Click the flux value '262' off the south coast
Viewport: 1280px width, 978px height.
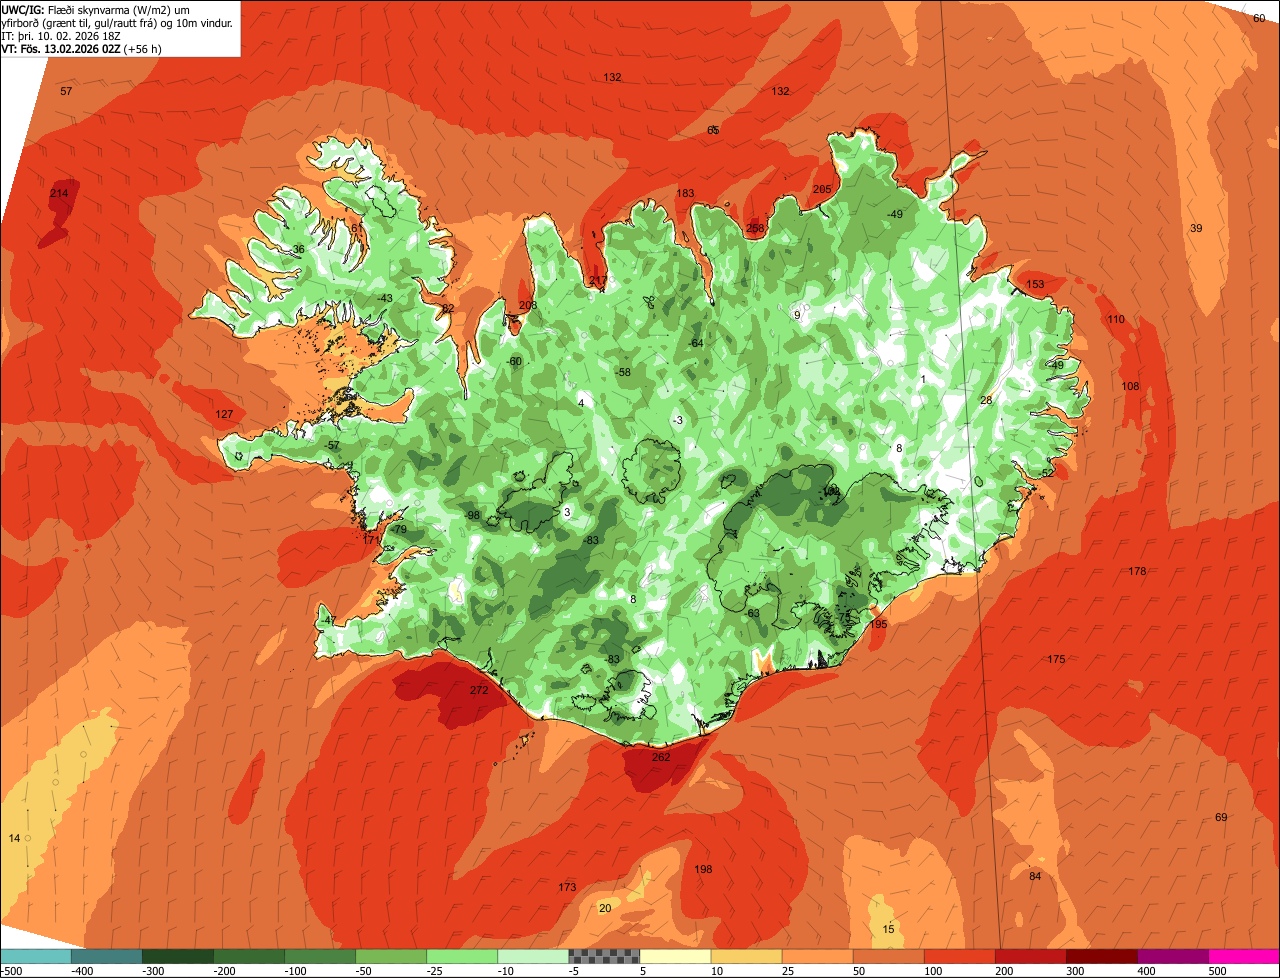pyautogui.click(x=661, y=757)
